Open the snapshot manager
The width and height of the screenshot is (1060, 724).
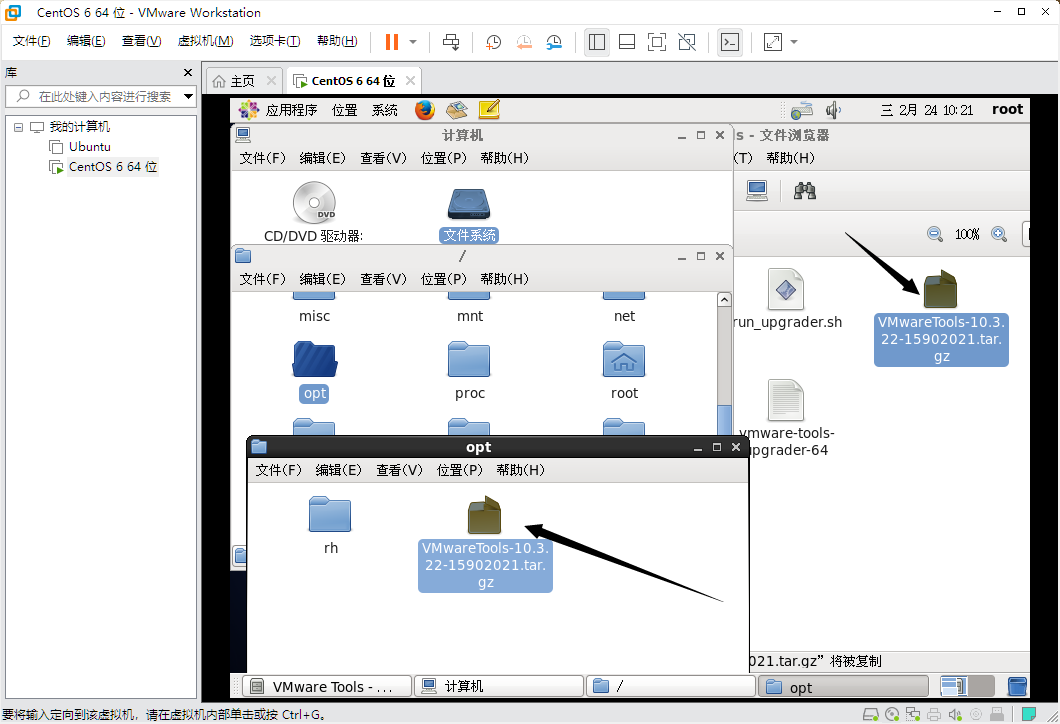[x=554, y=42]
